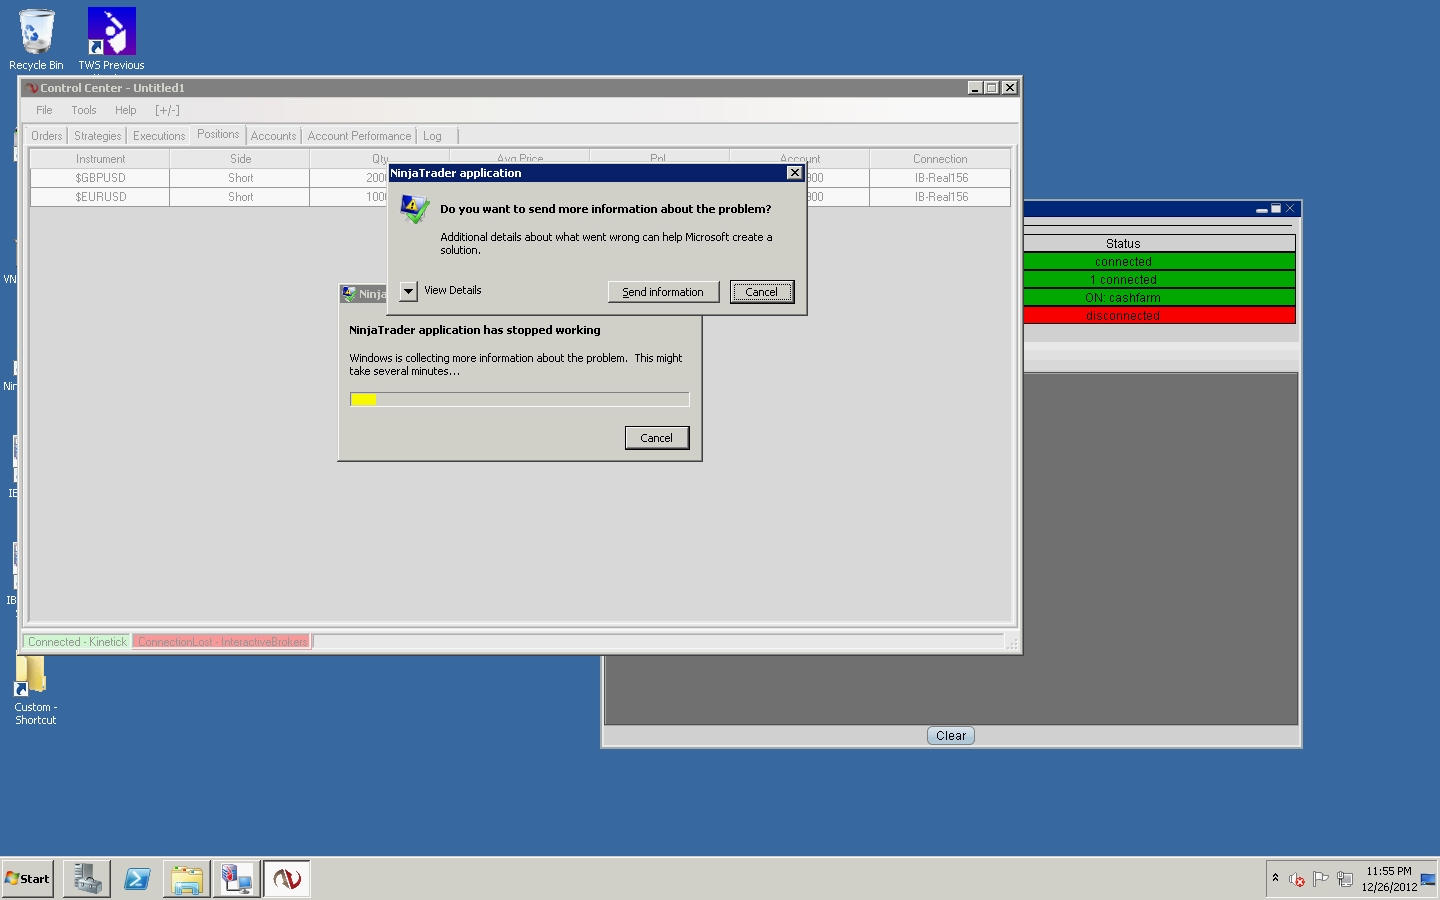Switch to the Orders tab

46,136
